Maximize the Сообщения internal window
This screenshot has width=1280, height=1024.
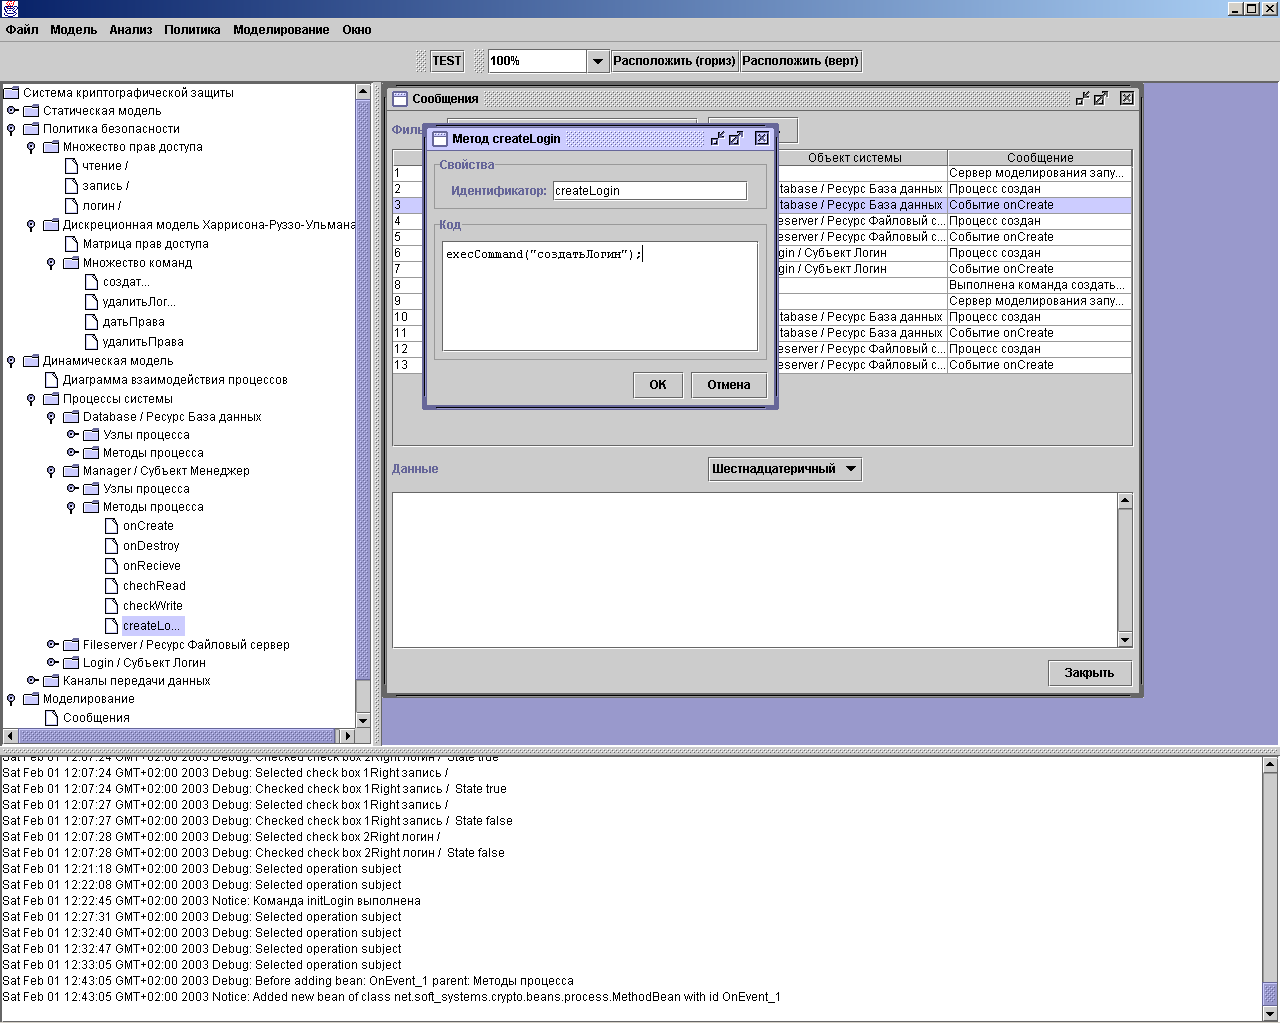(1101, 98)
